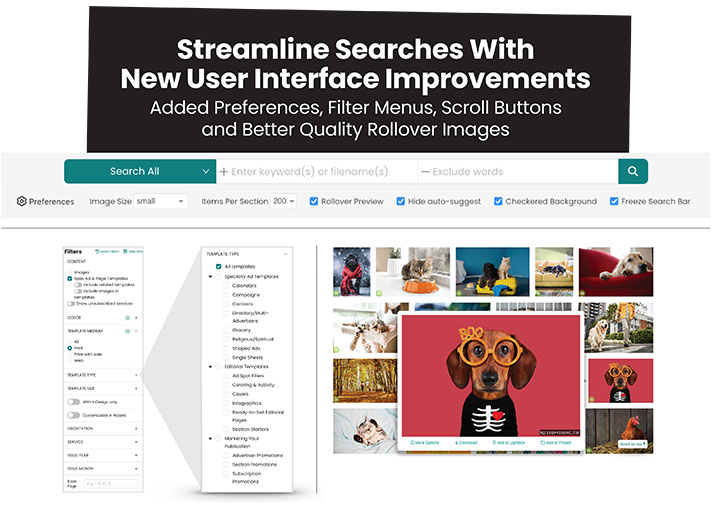Open the Search All dropdown

[x=140, y=171]
